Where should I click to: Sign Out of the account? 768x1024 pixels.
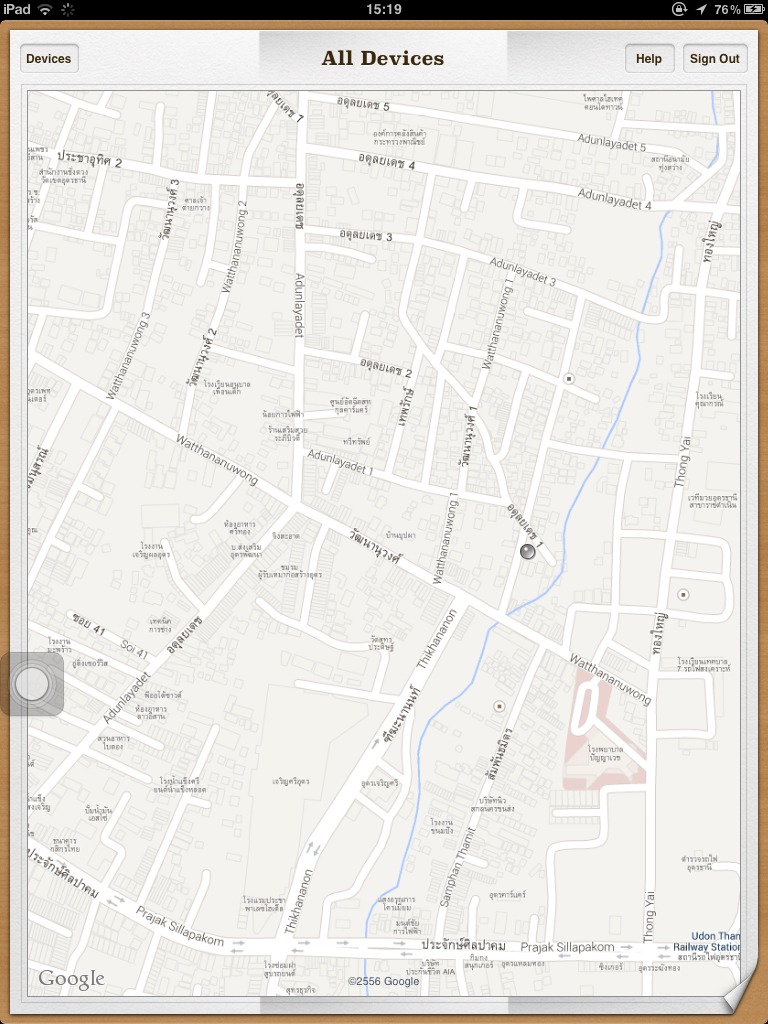point(715,58)
